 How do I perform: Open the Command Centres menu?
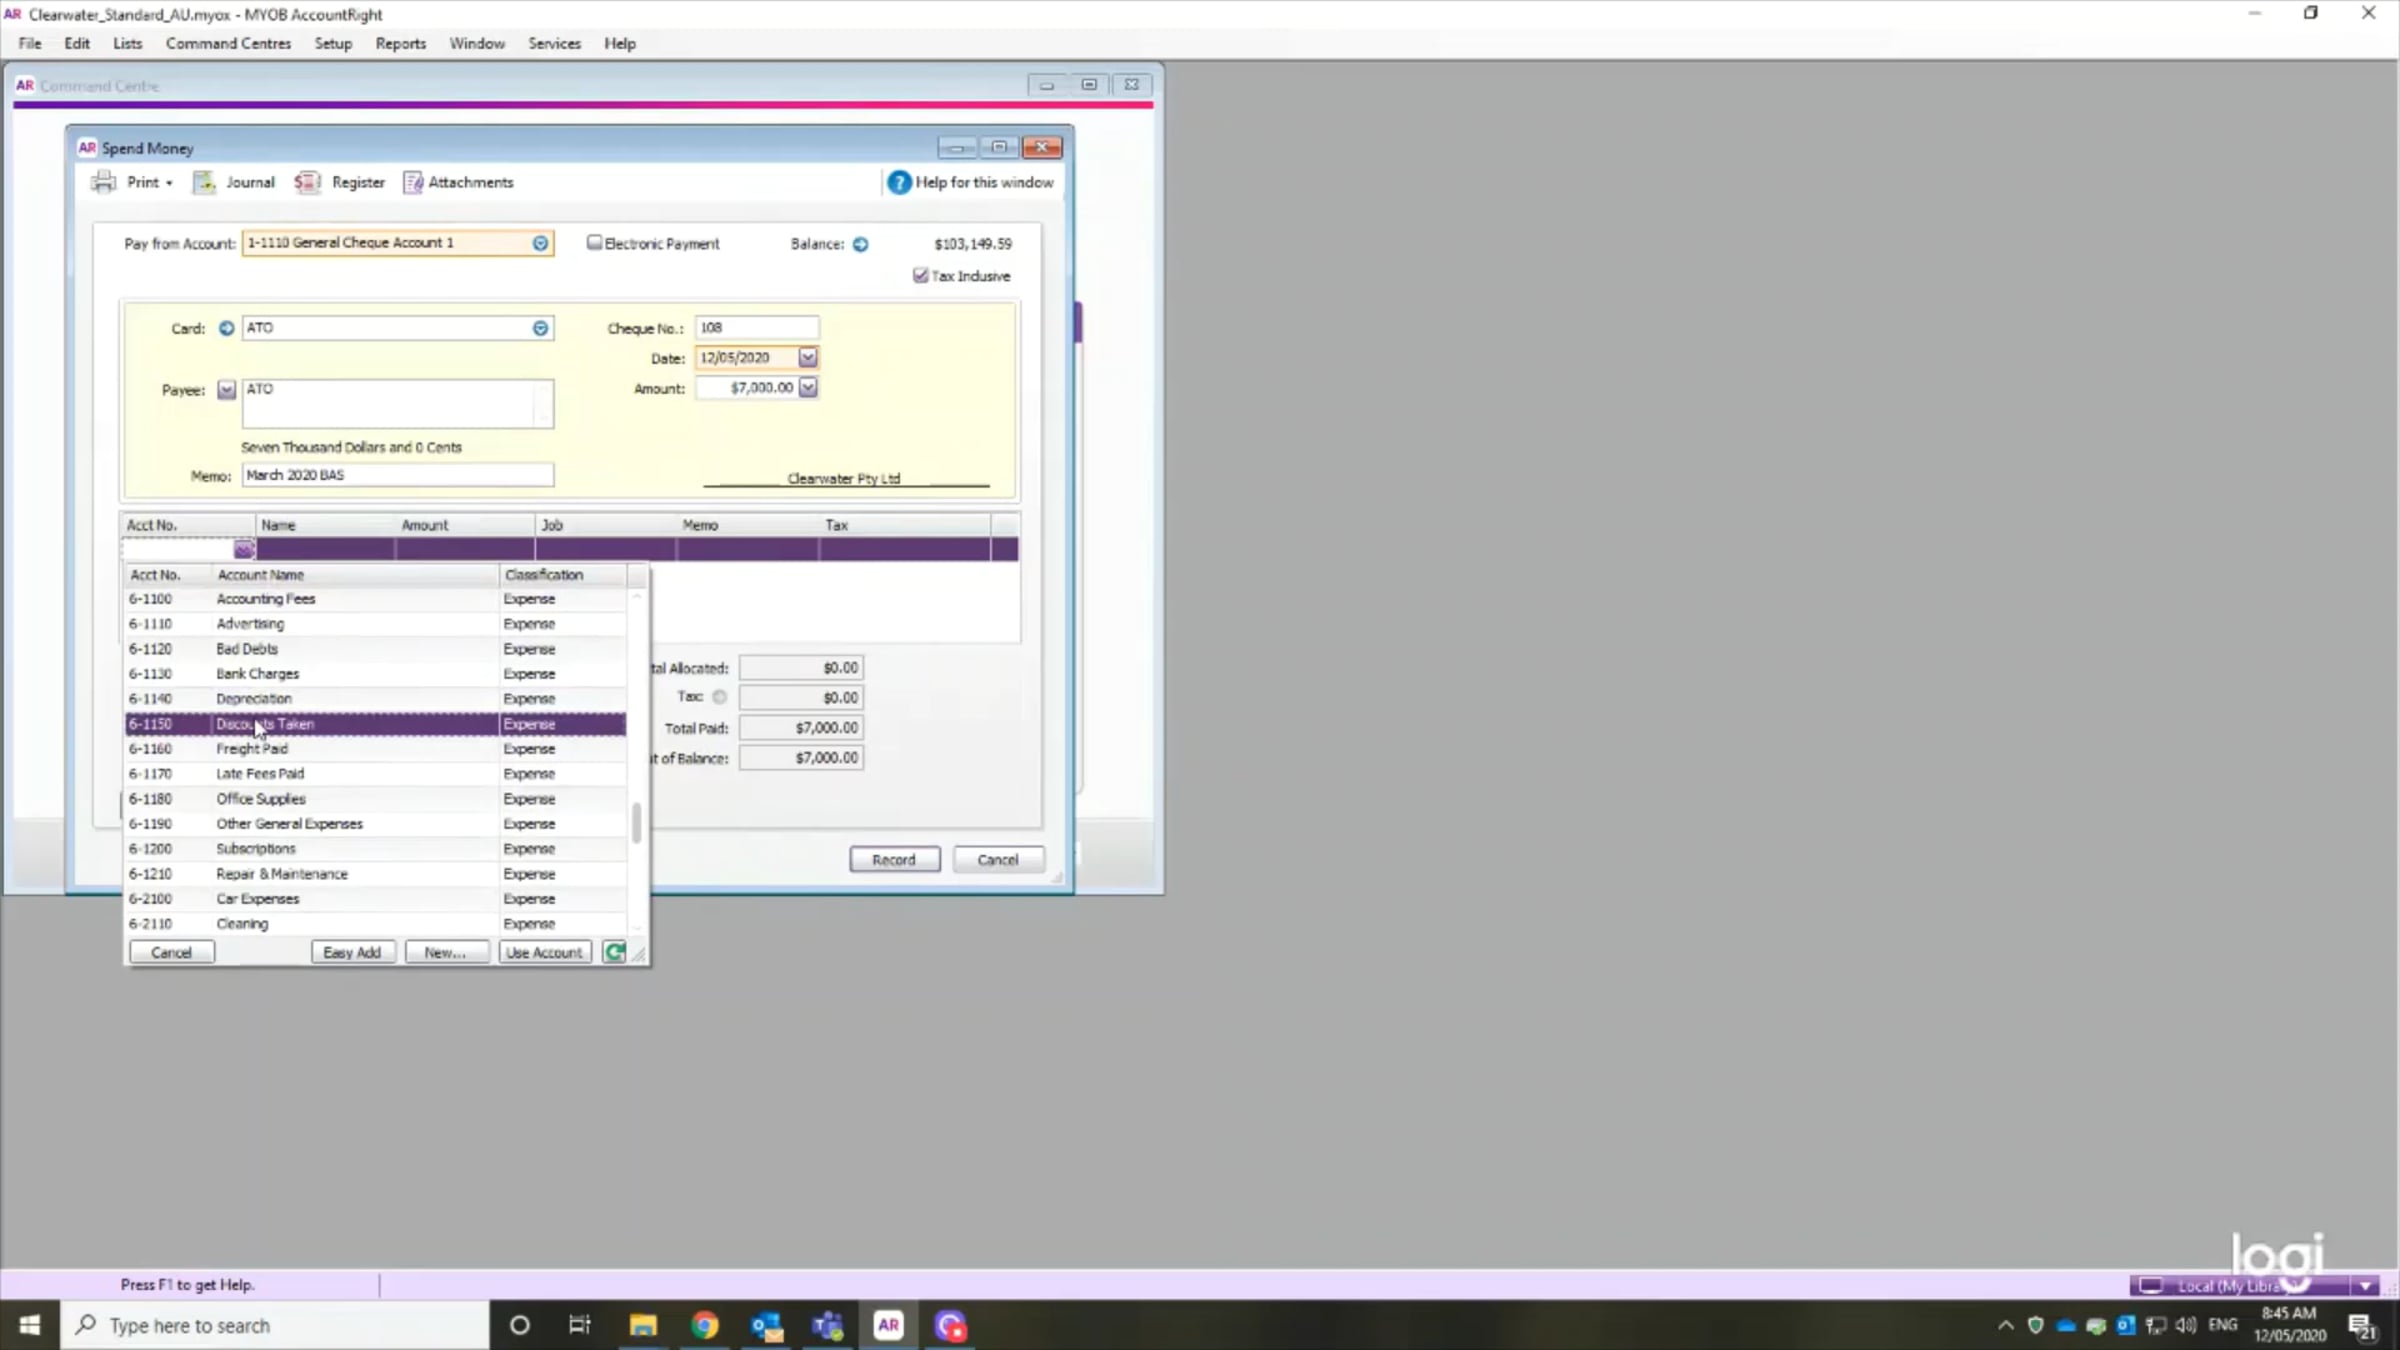[228, 43]
